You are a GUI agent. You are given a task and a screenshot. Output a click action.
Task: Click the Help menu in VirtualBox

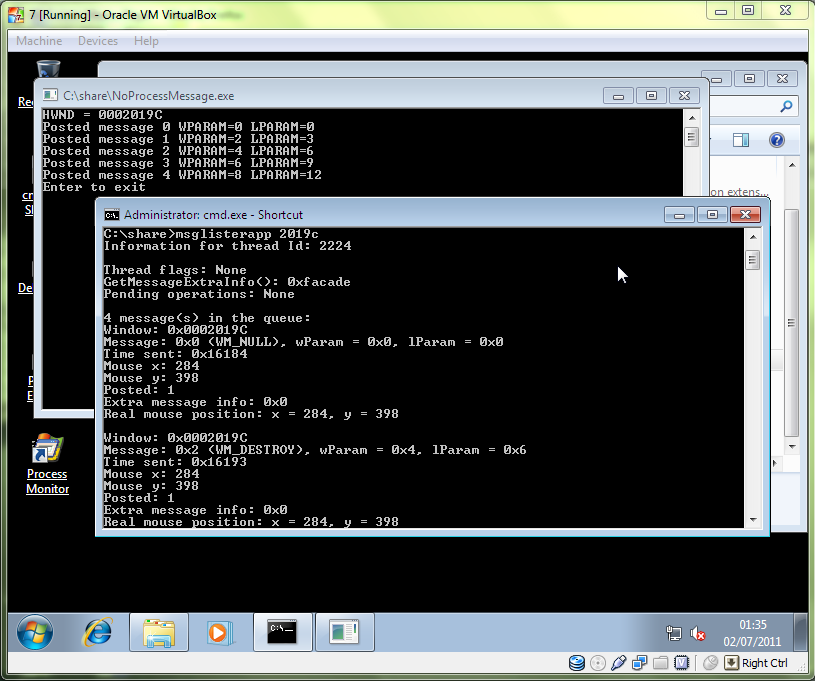coord(146,41)
